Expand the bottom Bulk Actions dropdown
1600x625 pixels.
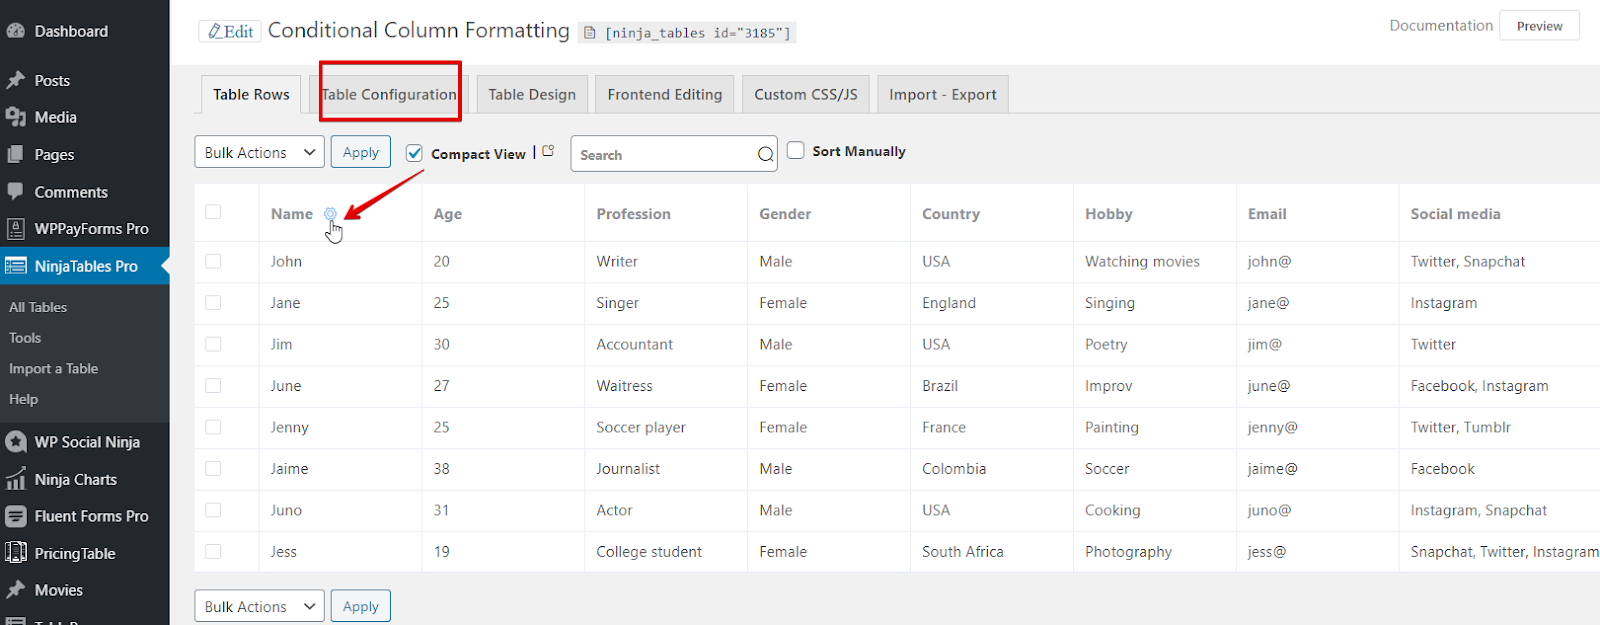(258, 606)
